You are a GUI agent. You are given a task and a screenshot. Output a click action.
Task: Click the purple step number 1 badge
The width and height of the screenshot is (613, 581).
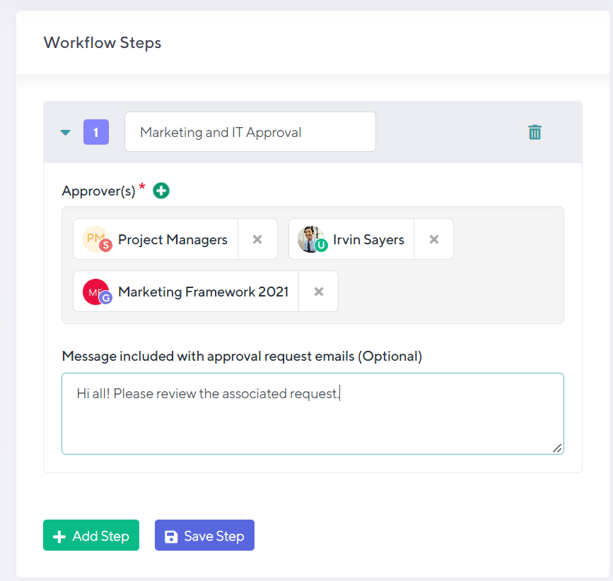pyautogui.click(x=96, y=132)
